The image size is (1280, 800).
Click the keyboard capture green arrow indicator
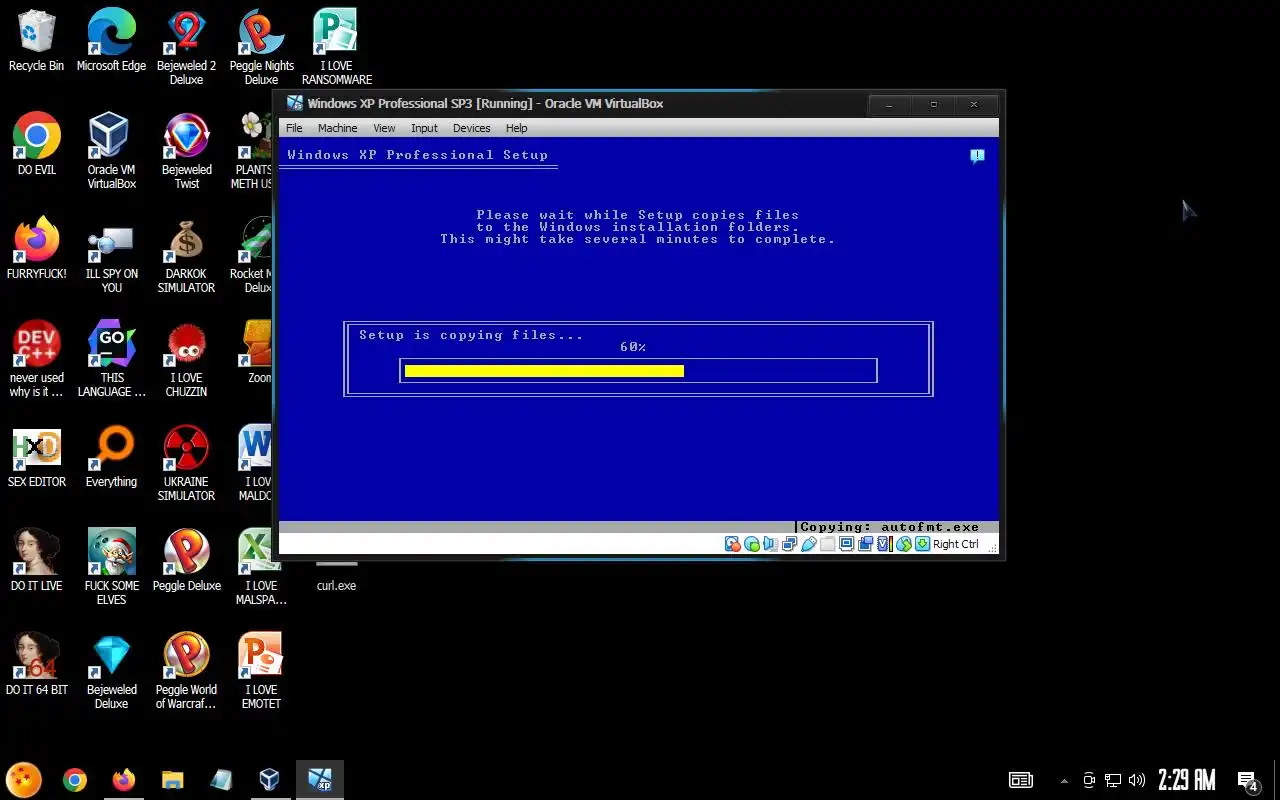[922, 544]
